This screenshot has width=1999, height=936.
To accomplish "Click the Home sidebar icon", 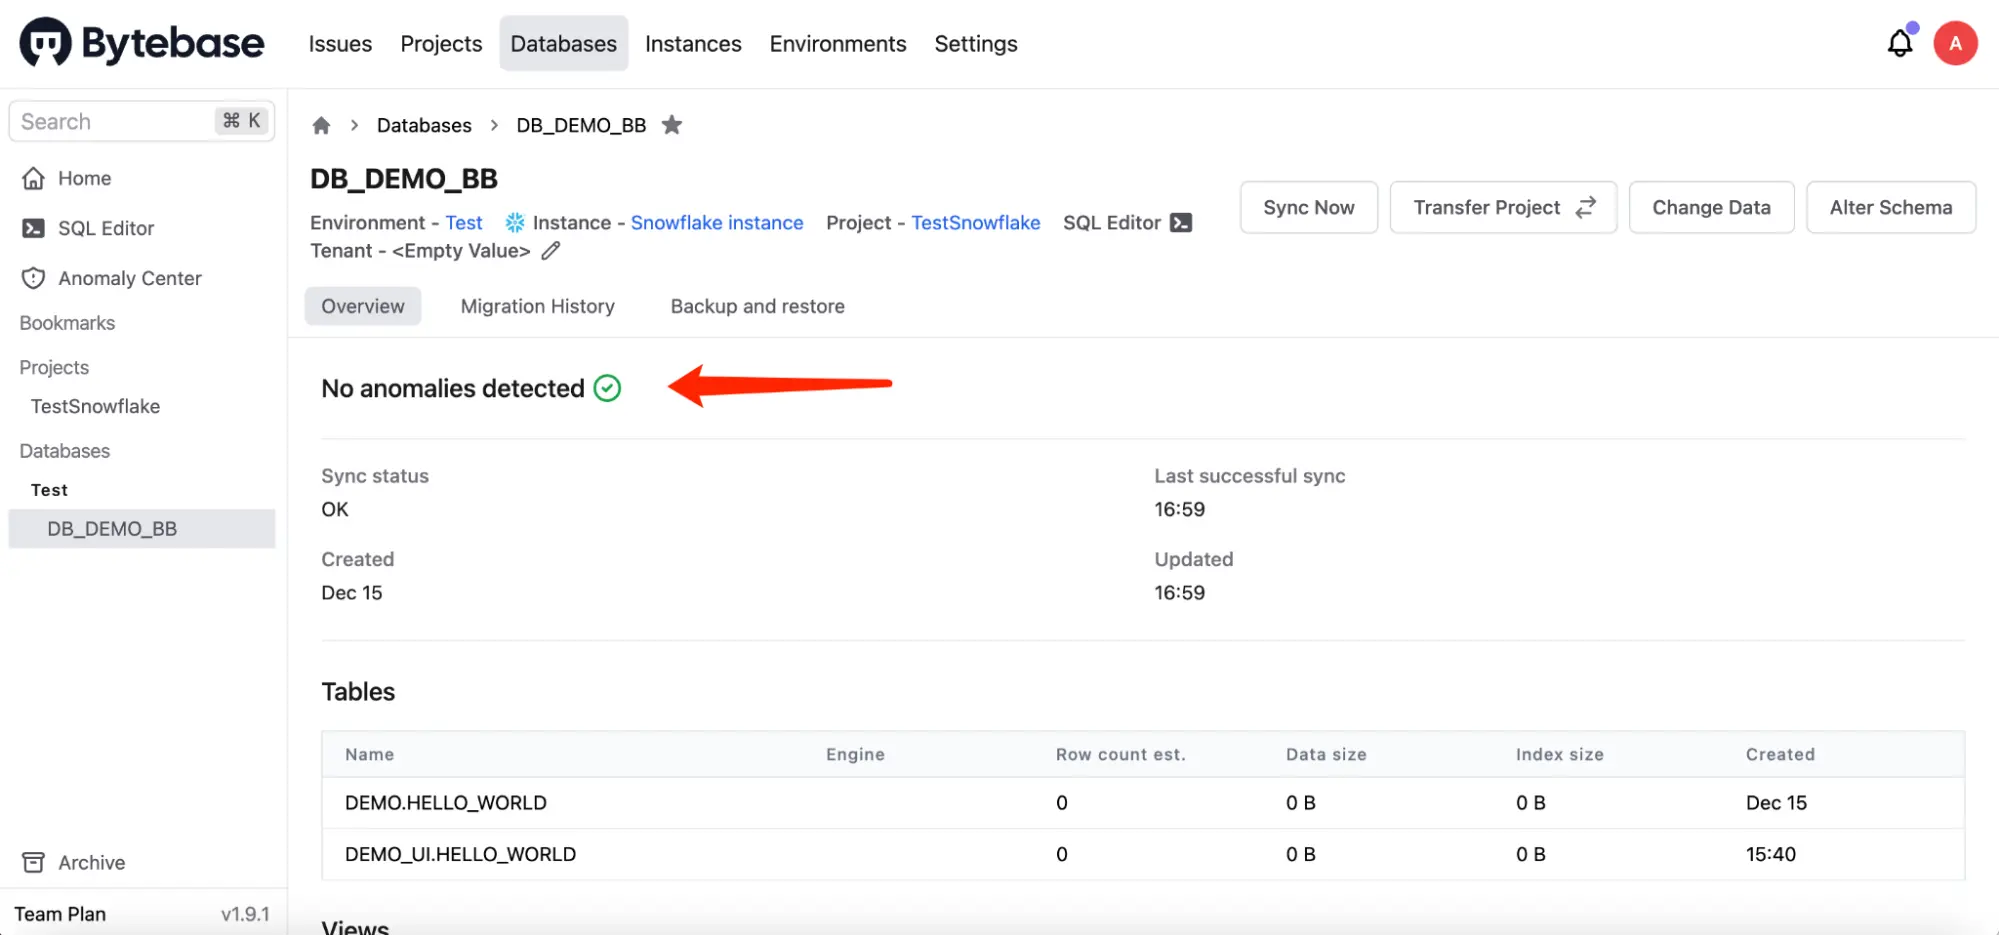I will pos(33,178).
